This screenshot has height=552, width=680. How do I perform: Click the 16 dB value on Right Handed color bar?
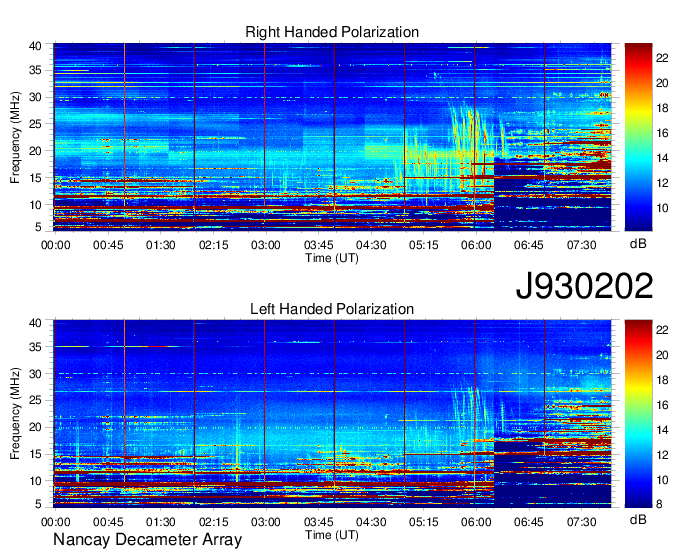click(662, 133)
